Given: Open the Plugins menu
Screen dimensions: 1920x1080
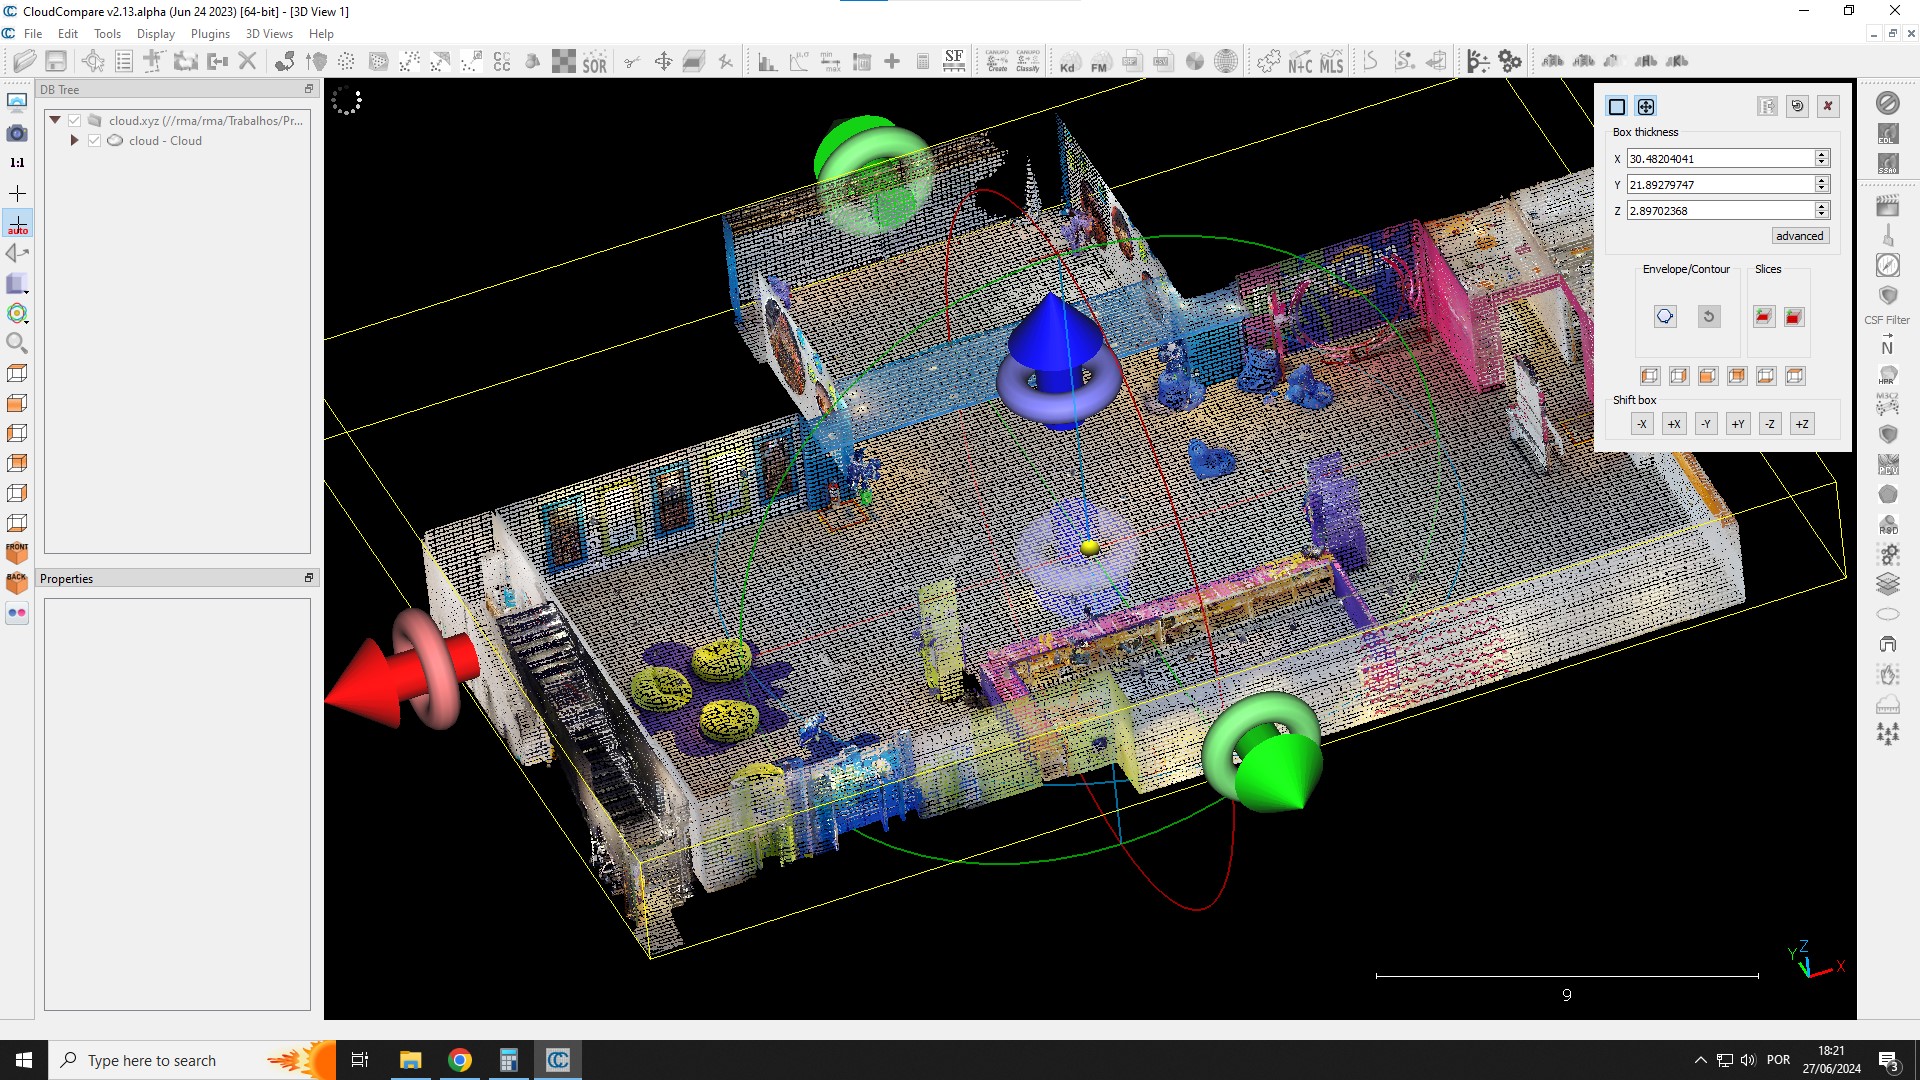Looking at the screenshot, I should tap(208, 33).
